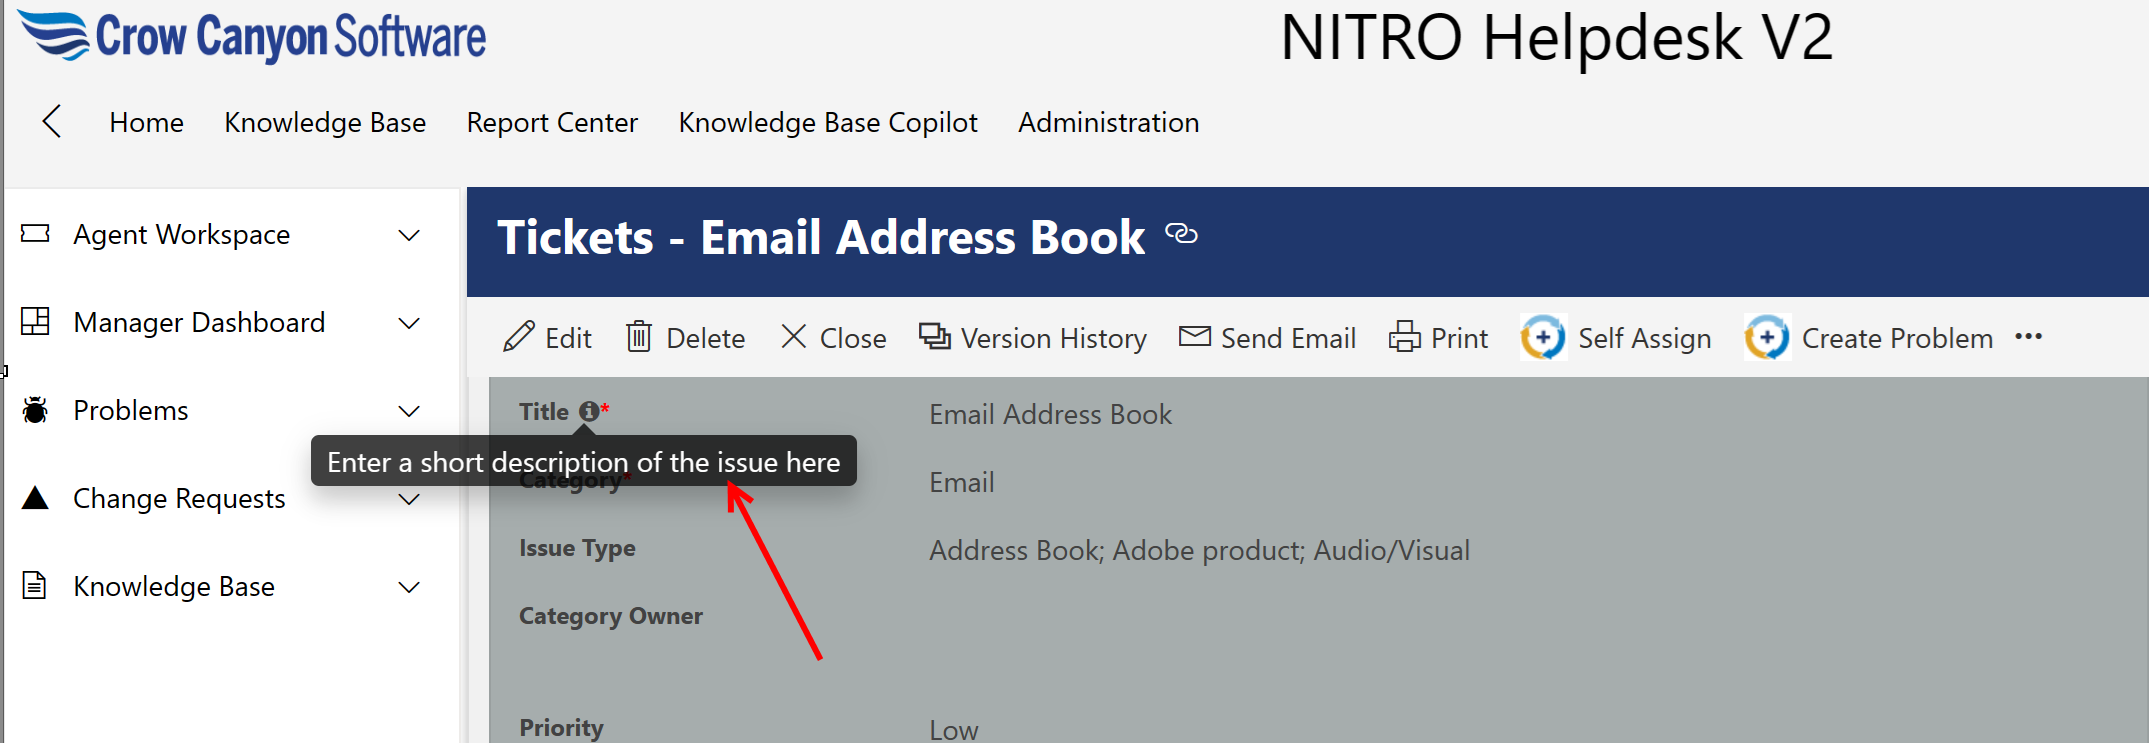The height and width of the screenshot is (743, 2149).
Task: Click the Low priority value
Action: [953, 730]
